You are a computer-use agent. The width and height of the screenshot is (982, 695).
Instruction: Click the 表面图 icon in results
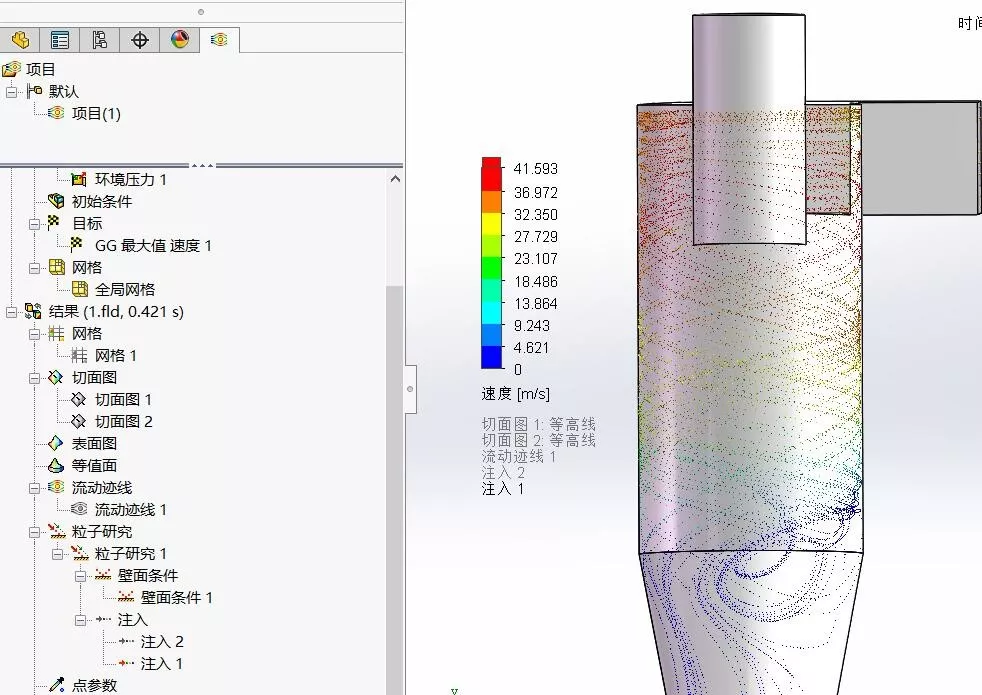click(56, 443)
